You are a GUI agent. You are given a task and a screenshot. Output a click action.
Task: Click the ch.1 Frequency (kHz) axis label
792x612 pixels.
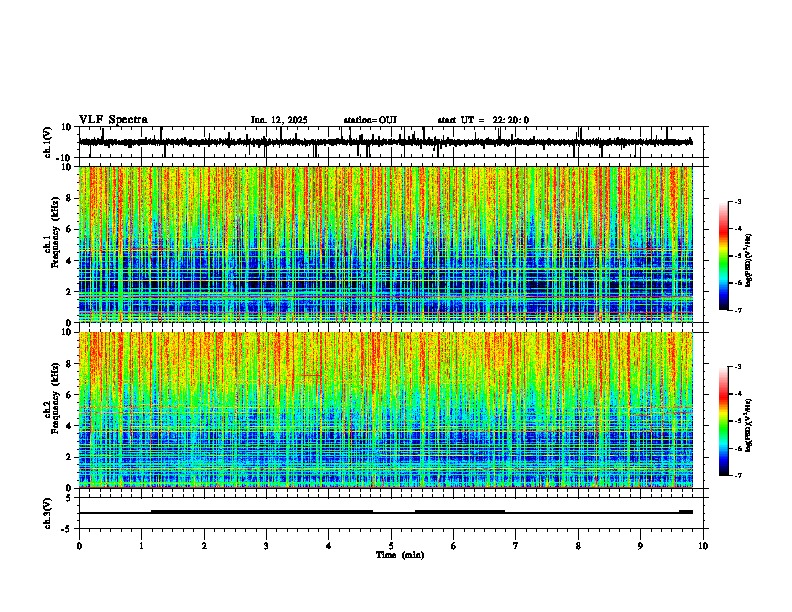(54, 233)
